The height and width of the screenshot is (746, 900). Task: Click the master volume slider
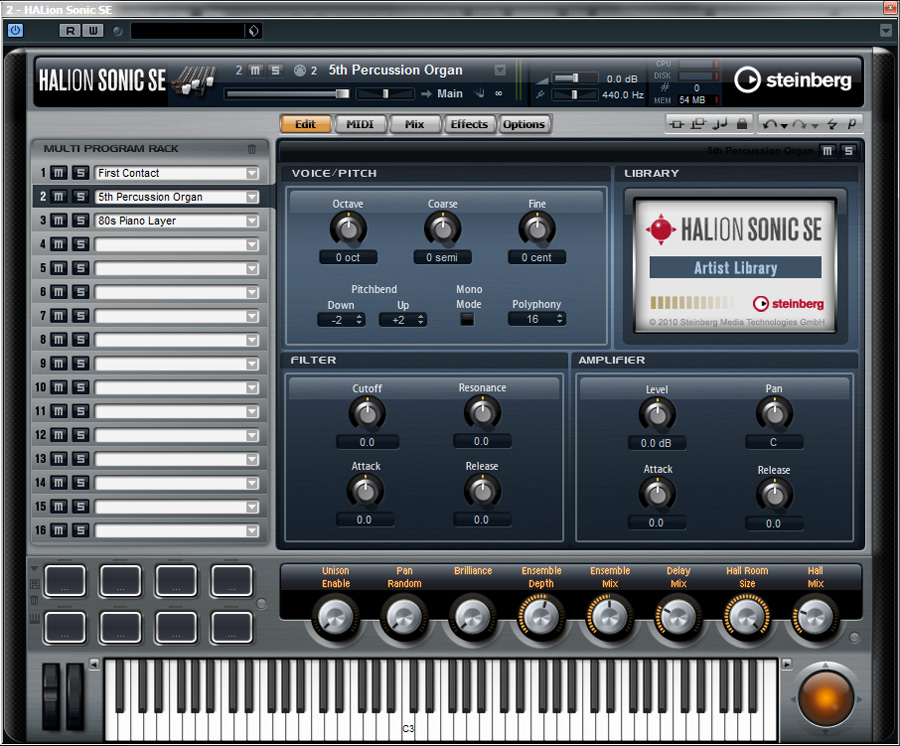point(574,78)
